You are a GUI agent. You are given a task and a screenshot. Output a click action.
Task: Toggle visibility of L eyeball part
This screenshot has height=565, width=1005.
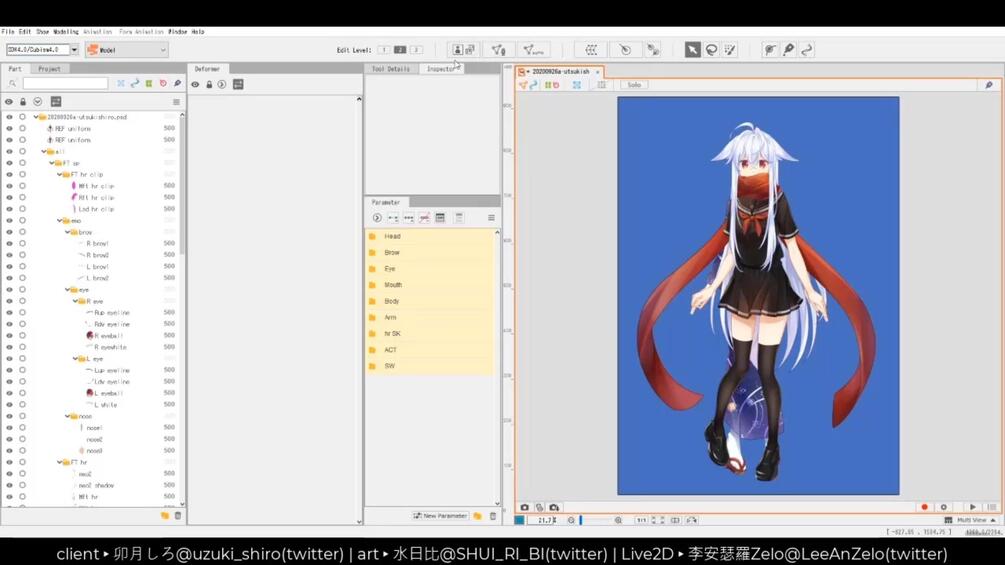[x=9, y=393]
